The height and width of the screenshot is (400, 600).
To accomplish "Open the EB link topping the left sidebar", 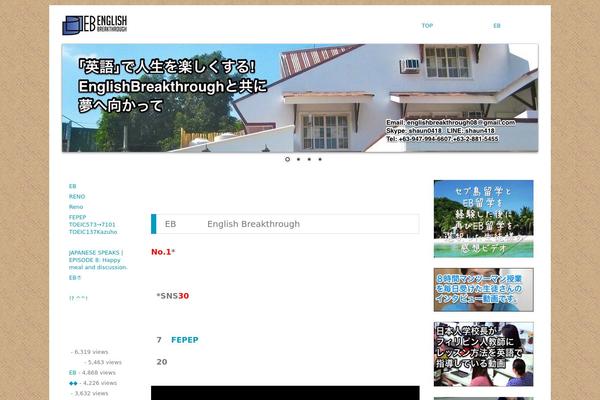I will point(72,186).
